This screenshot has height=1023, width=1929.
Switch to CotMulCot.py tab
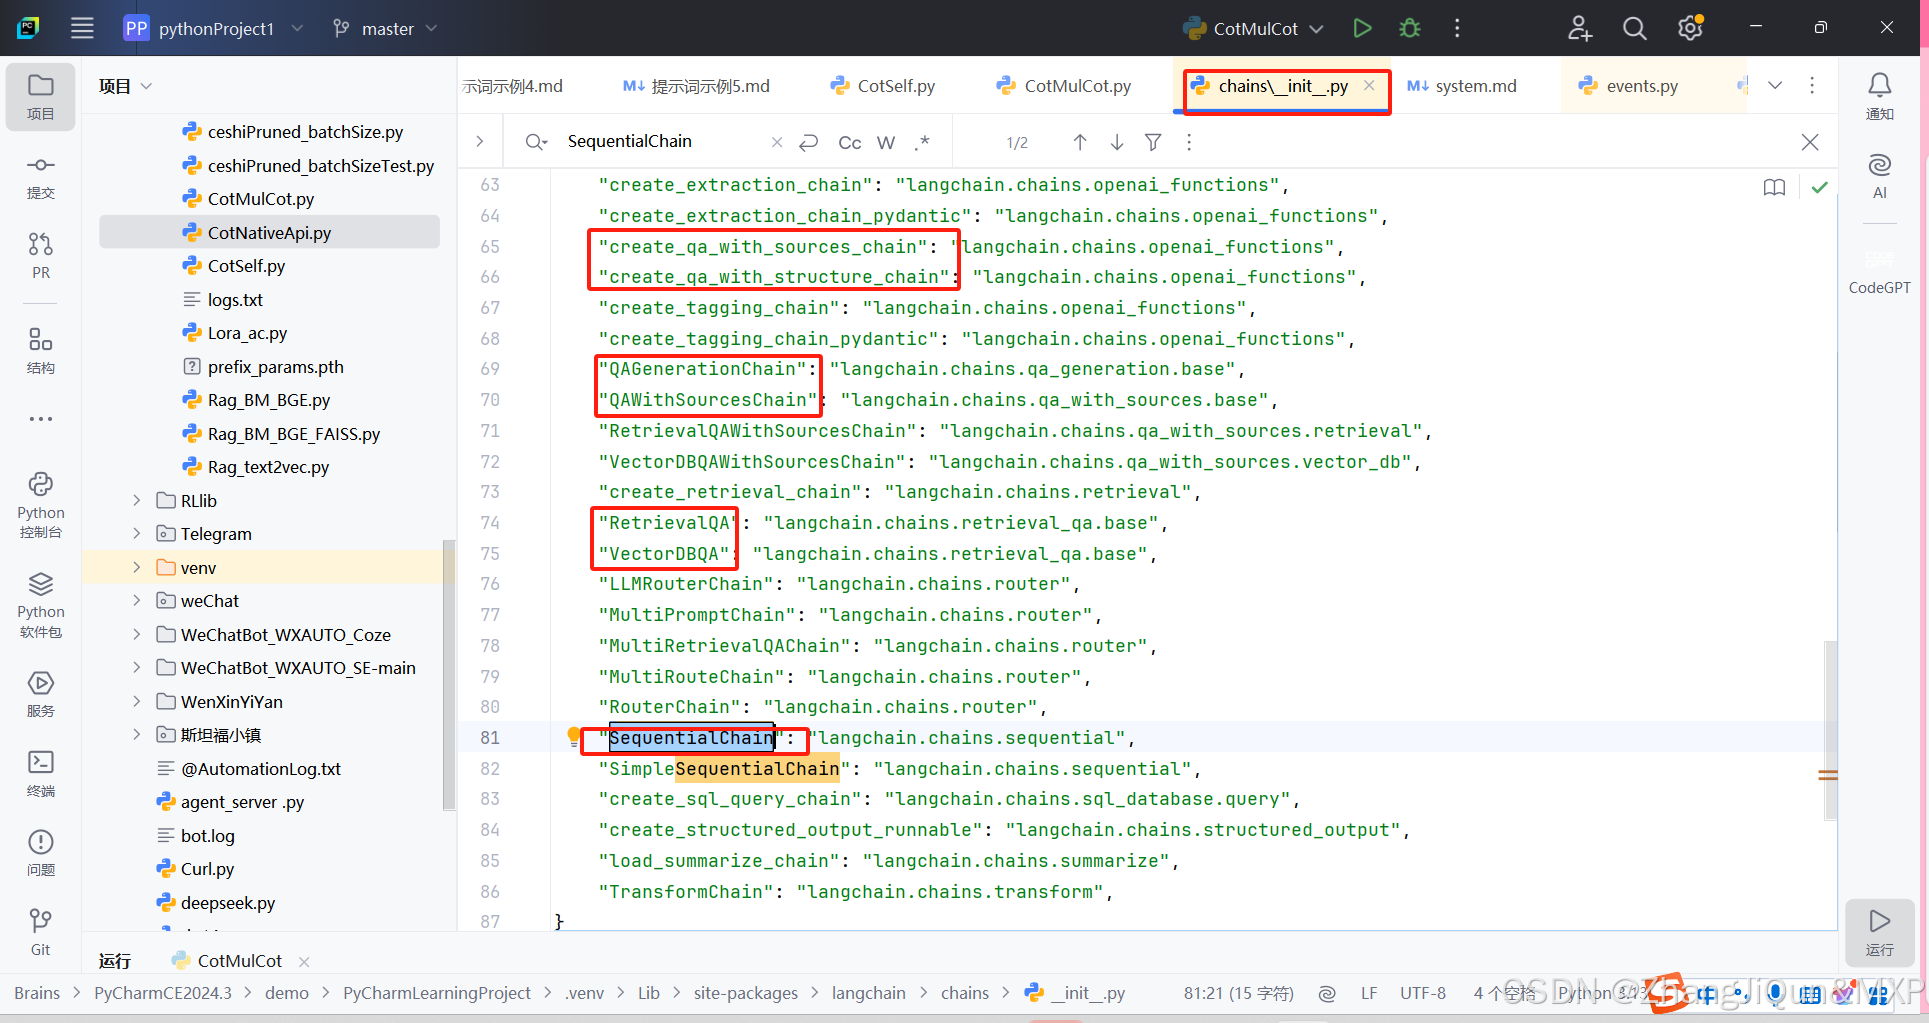tap(1064, 86)
